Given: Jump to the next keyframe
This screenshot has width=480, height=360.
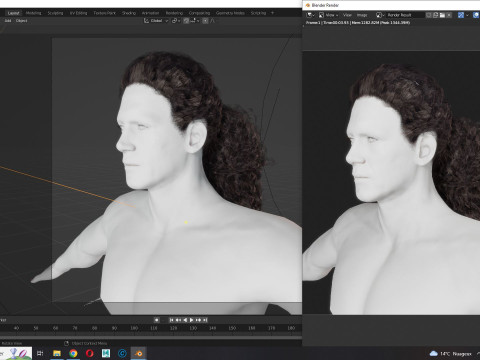Looking at the screenshot, I should click(199, 320).
